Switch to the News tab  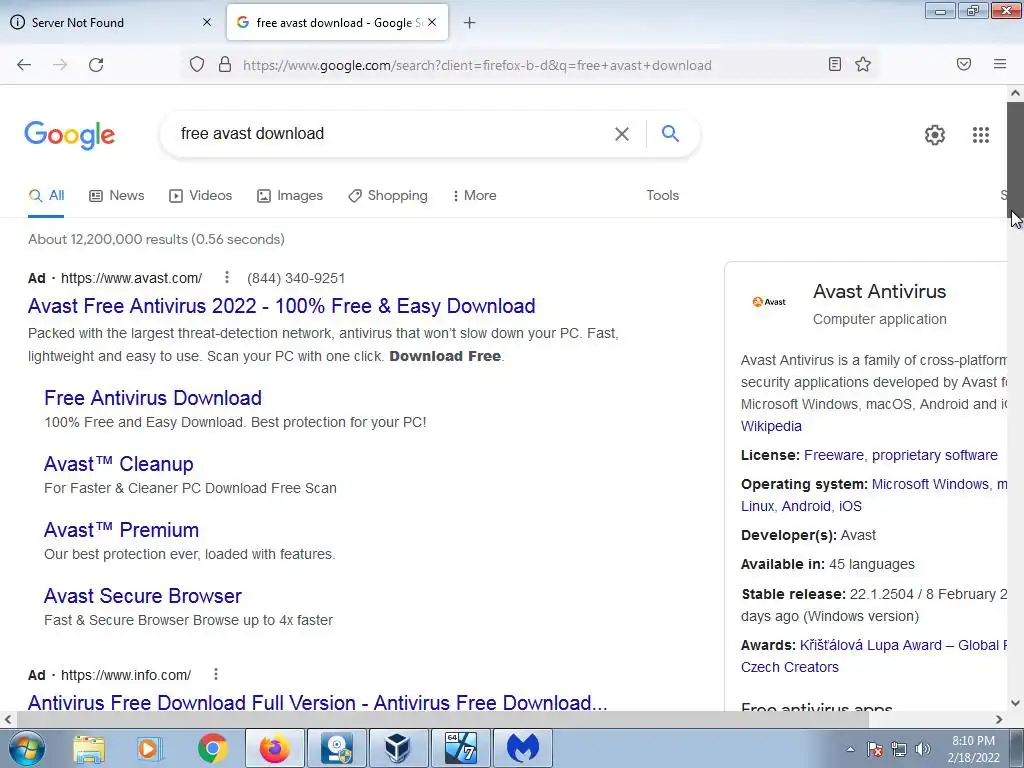[117, 195]
